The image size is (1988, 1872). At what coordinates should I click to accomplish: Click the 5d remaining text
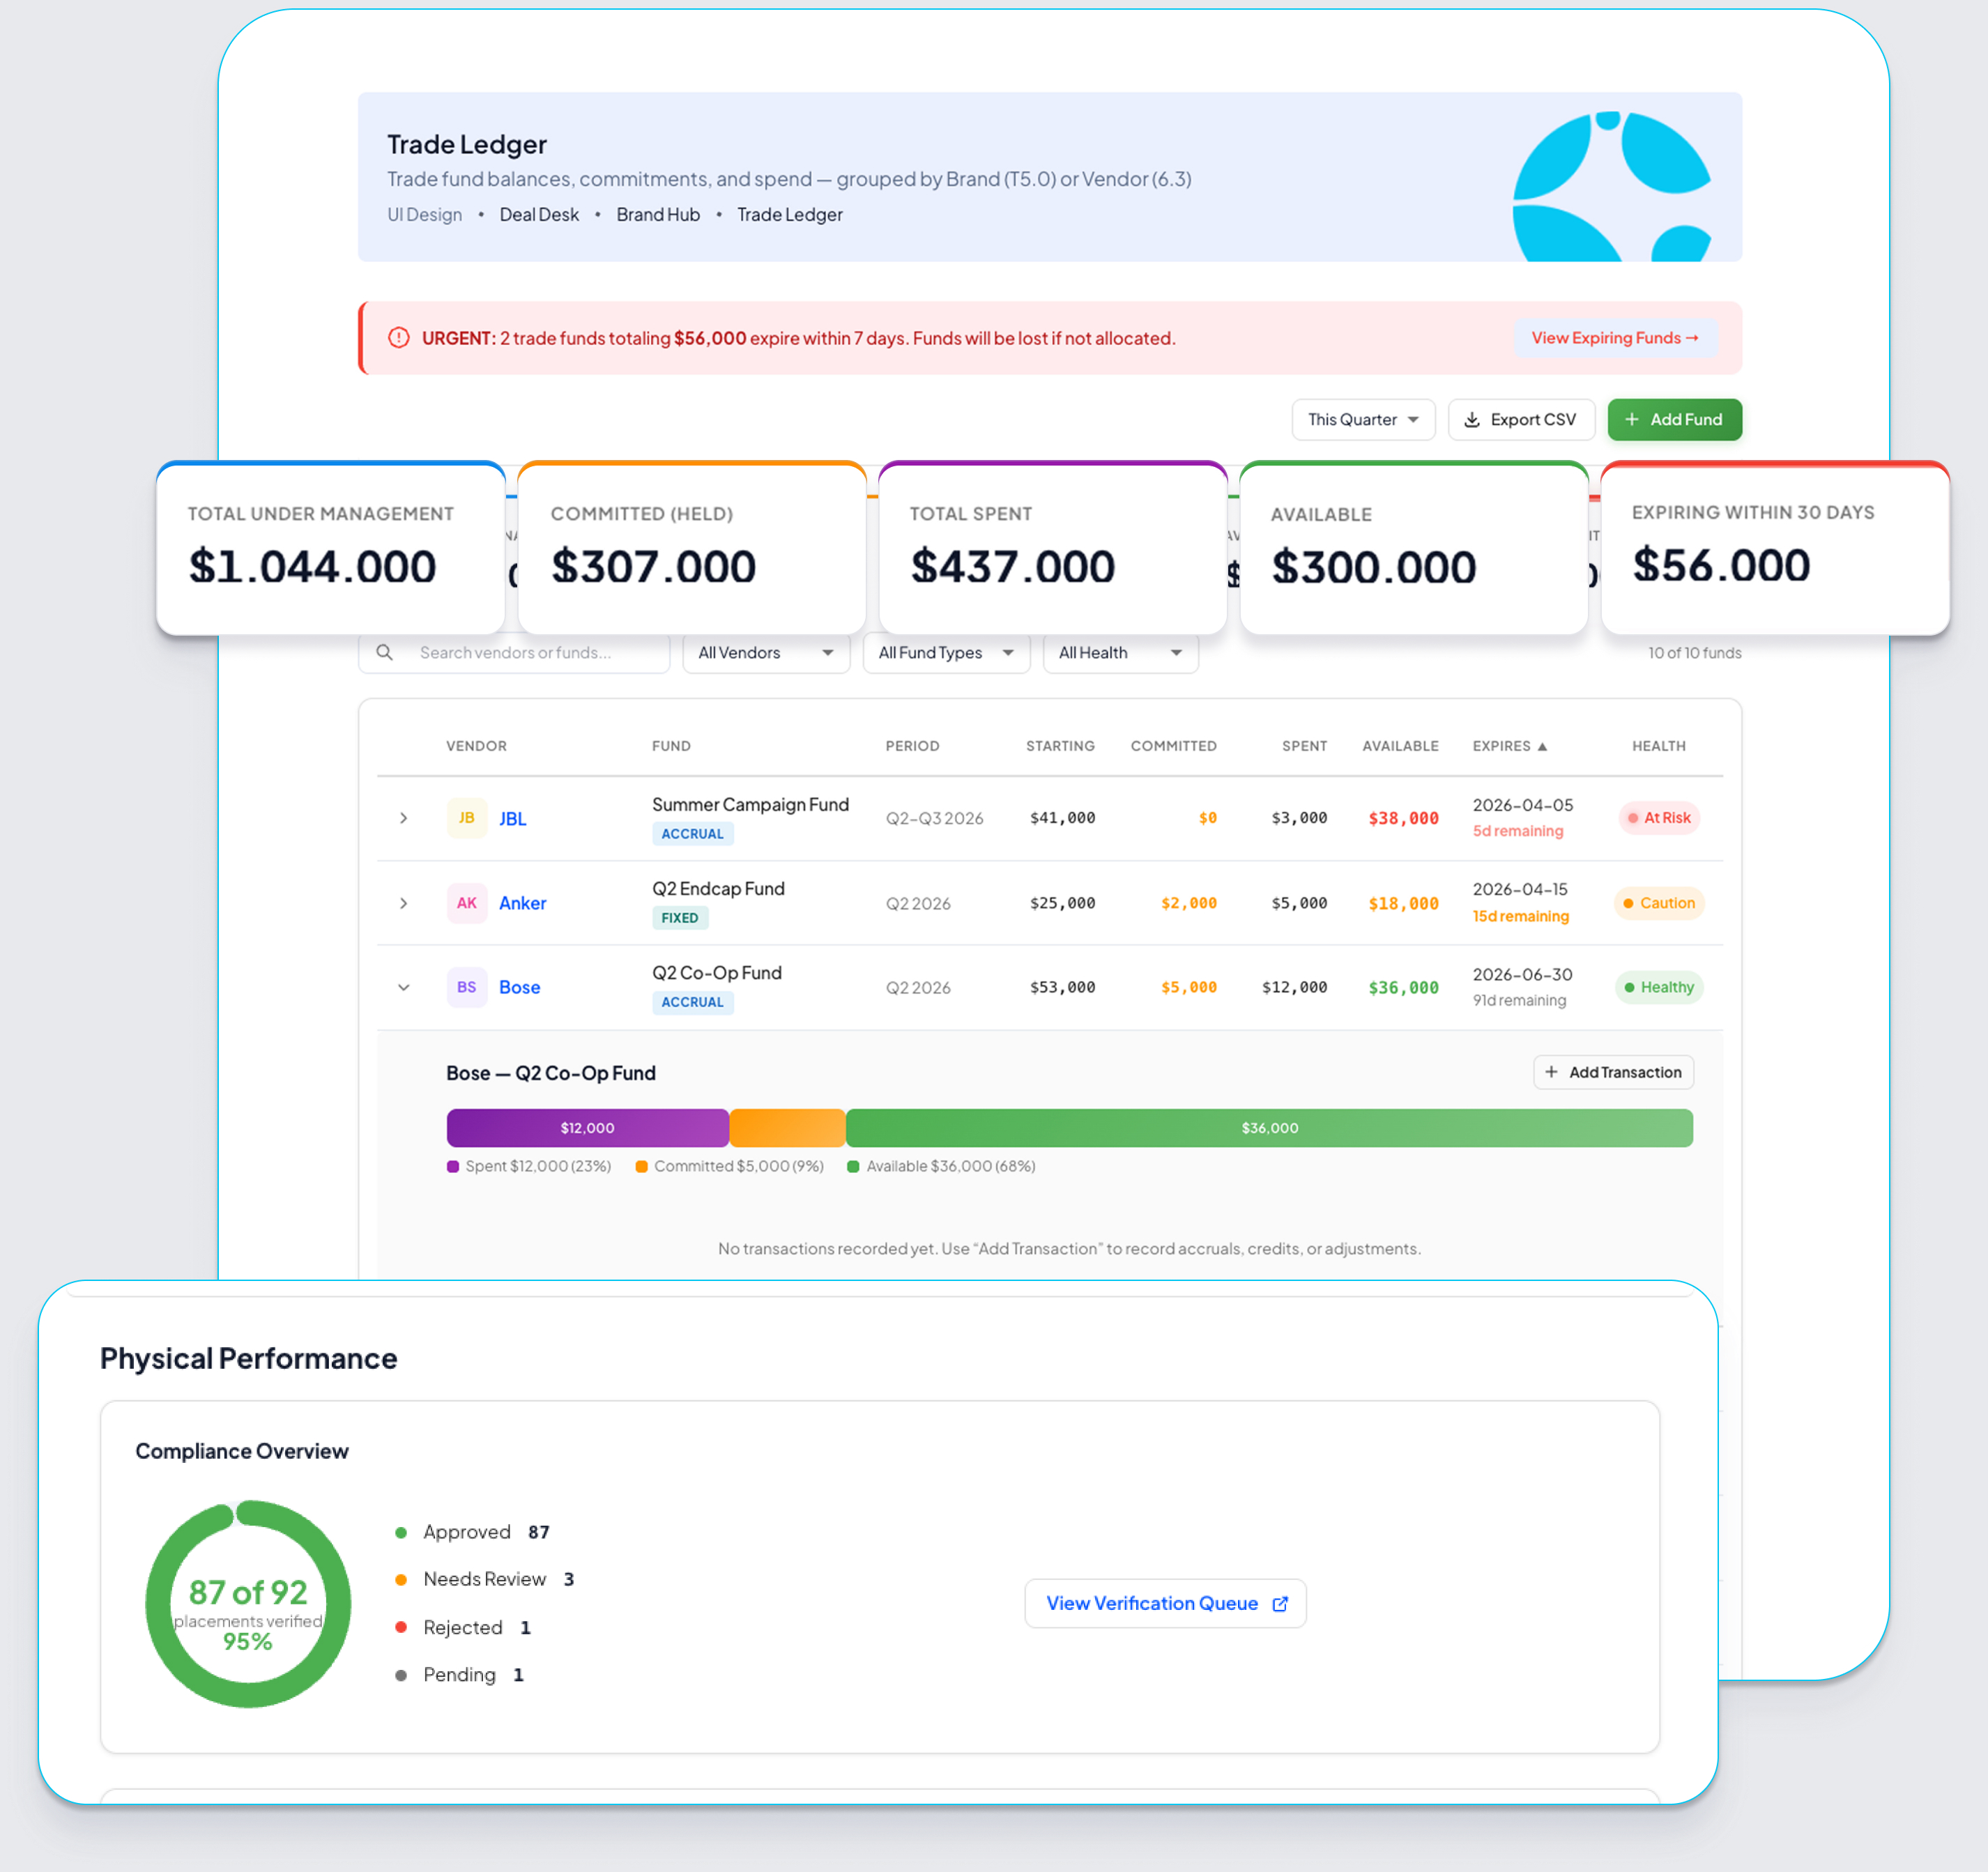(1518, 832)
